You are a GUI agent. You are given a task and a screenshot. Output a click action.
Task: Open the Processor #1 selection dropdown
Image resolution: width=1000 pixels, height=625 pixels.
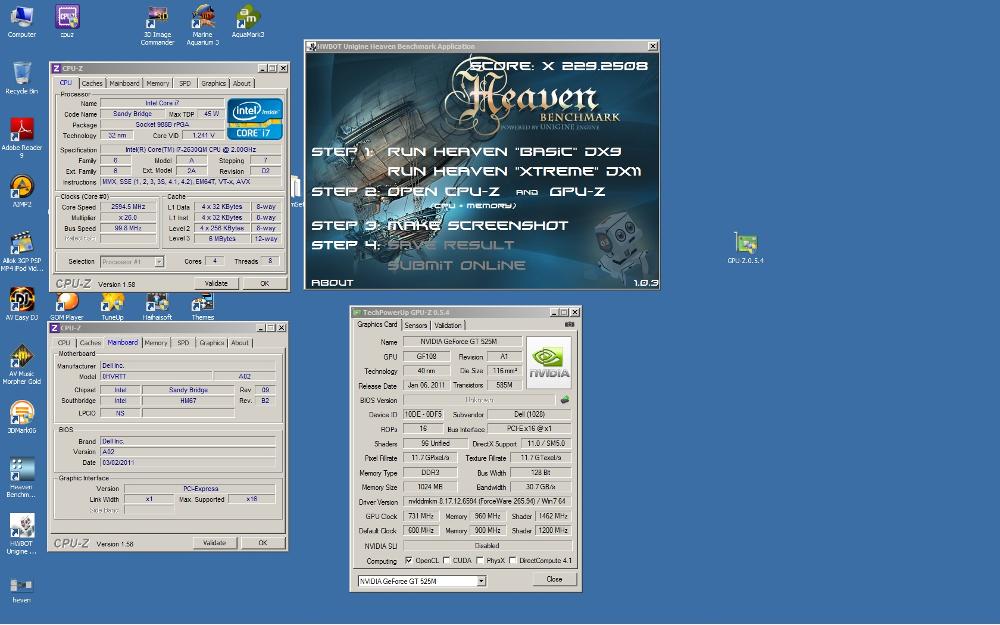click(132, 261)
